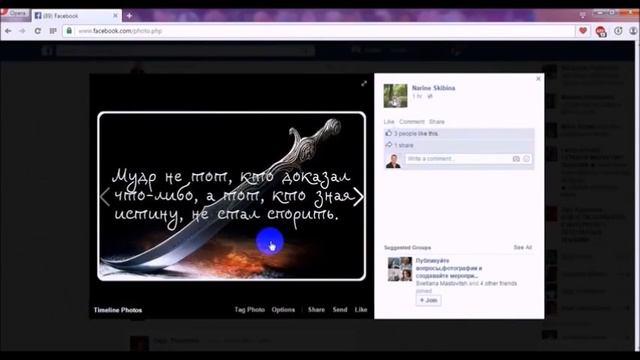Select the Facebook browser tab

point(76,16)
